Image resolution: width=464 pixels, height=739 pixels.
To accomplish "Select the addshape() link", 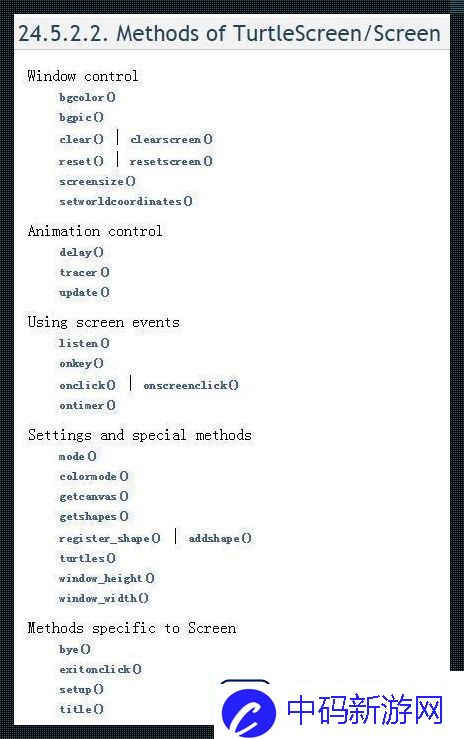I will (x=220, y=538).
